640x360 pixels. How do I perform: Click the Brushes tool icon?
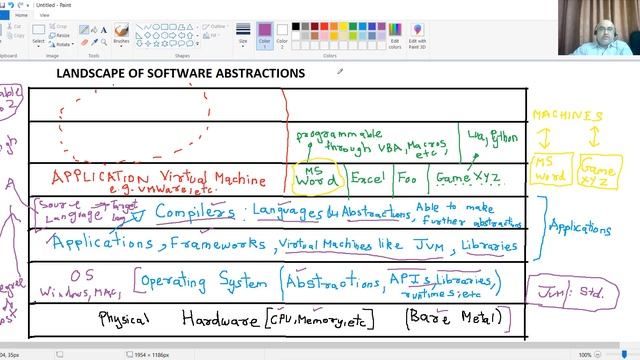tap(121, 31)
